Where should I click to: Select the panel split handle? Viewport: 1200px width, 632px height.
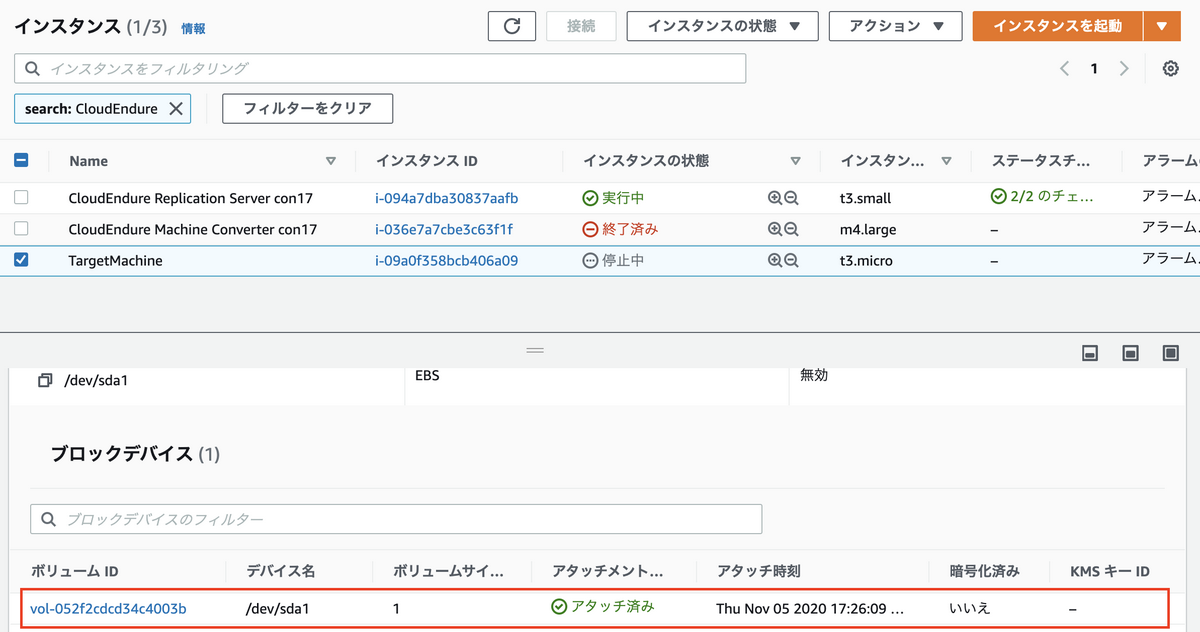pos(535,351)
